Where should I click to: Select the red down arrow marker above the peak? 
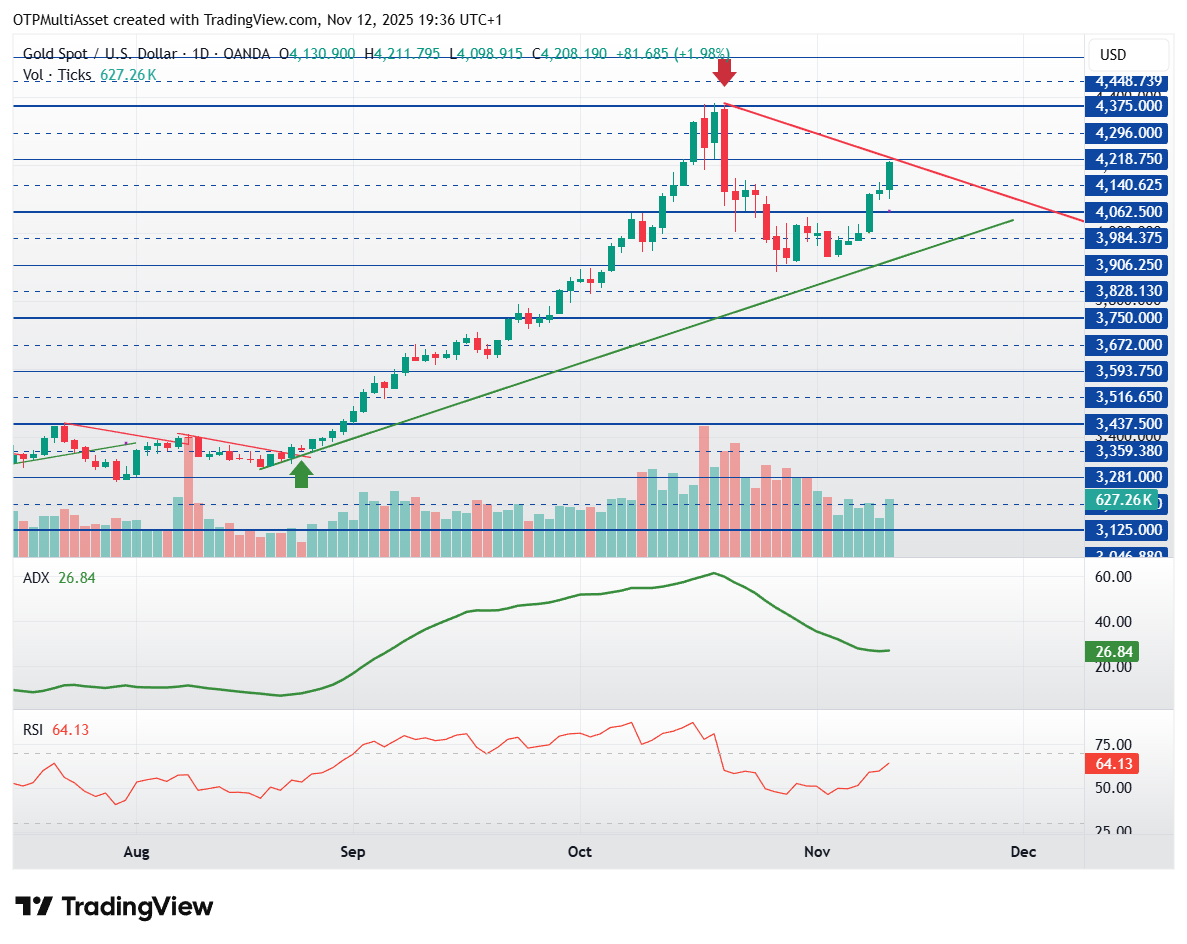pyautogui.click(x=725, y=73)
